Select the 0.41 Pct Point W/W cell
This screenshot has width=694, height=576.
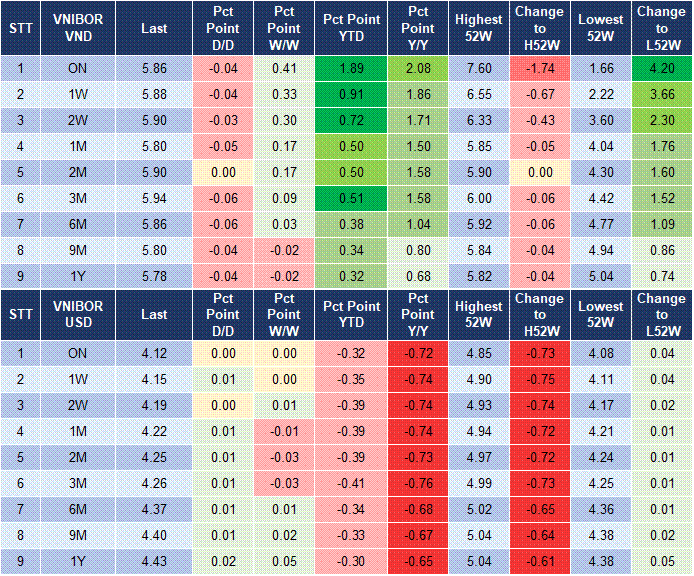click(x=285, y=68)
